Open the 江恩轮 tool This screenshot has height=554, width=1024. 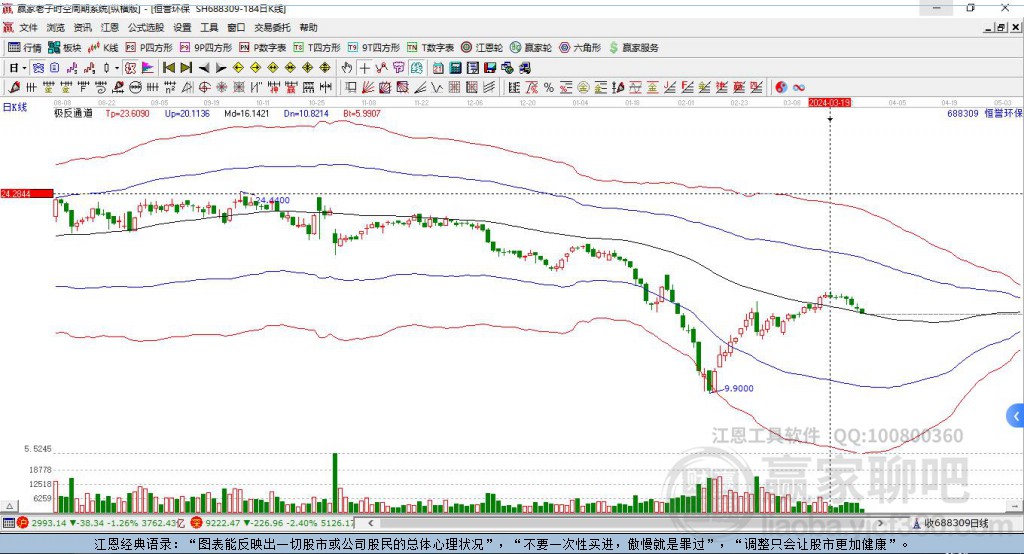(482, 48)
